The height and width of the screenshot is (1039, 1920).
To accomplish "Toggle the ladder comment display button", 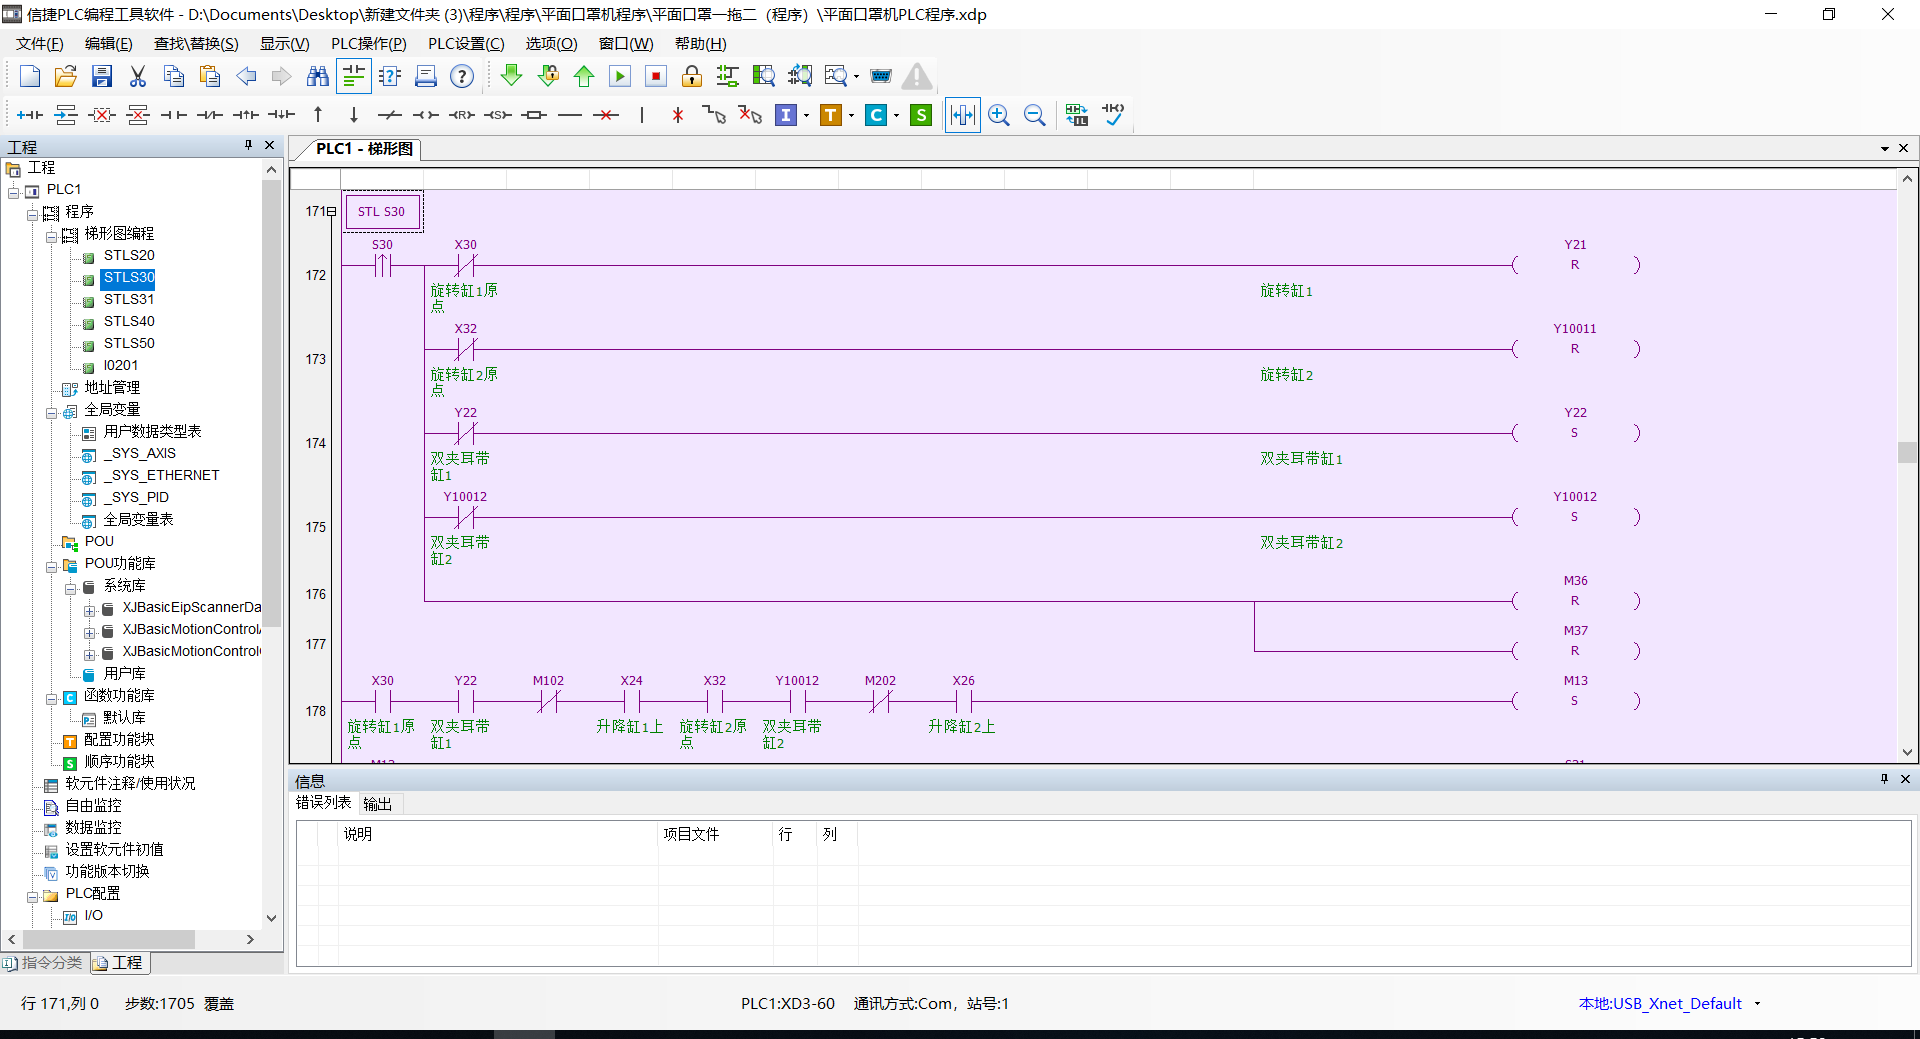I will click(x=354, y=77).
